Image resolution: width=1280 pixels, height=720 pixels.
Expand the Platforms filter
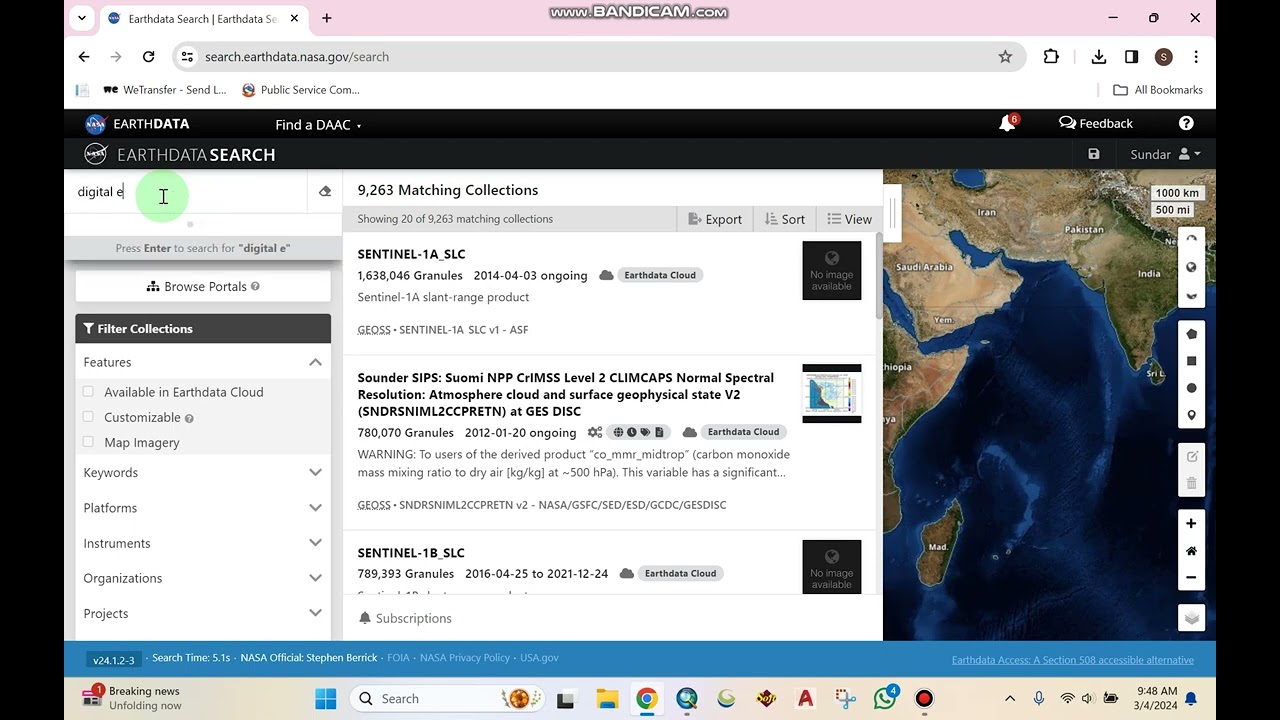(x=203, y=508)
